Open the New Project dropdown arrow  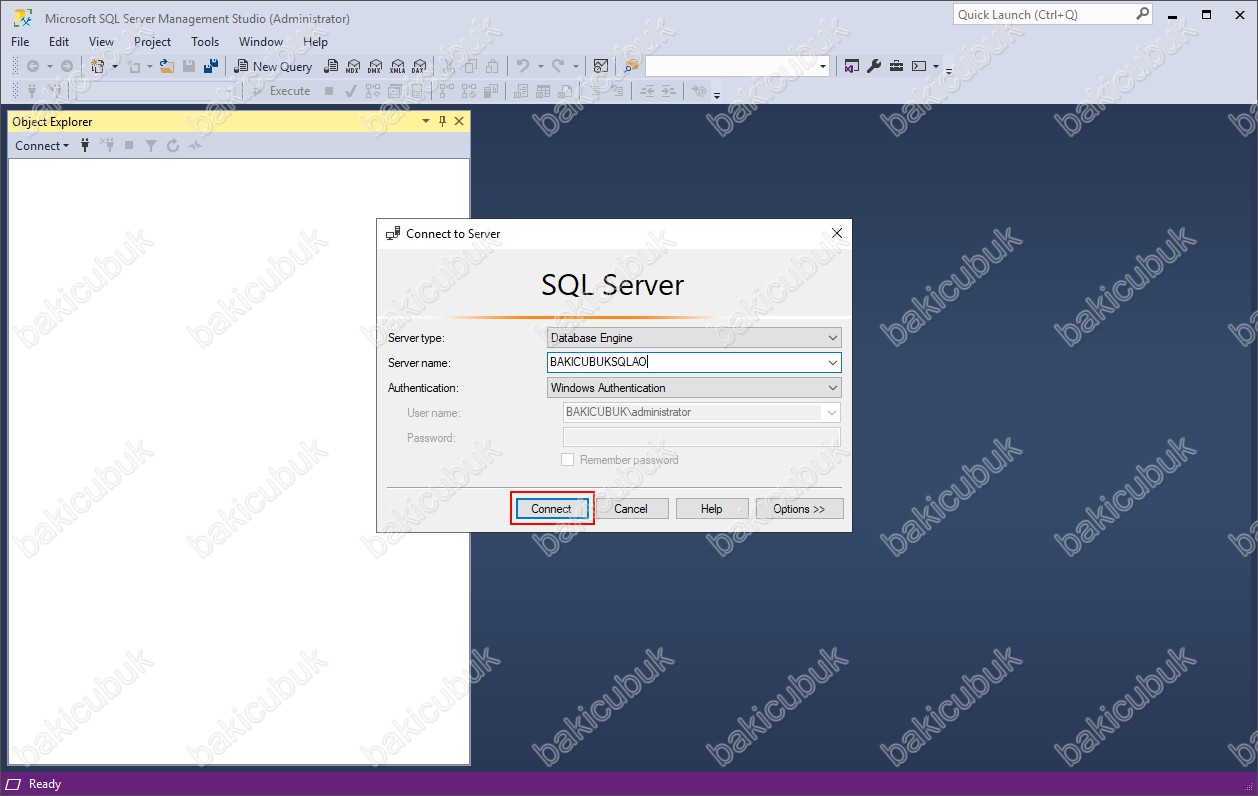114,66
